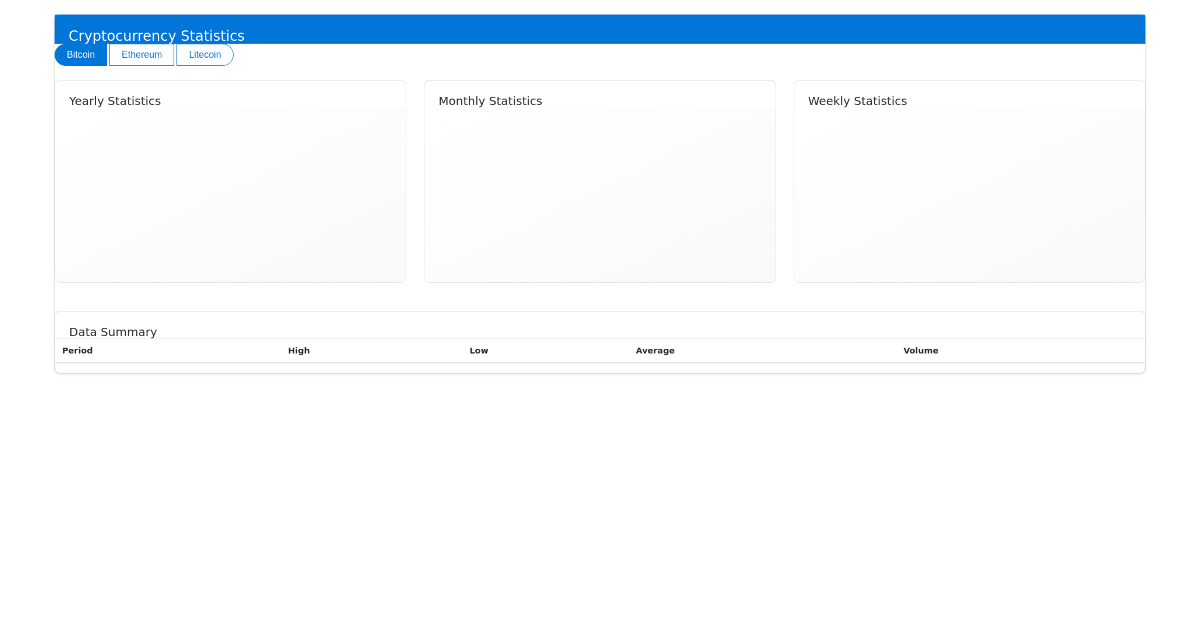Screen dimensions: 1200x630
Task: Sort by the Low column header
Action: 478,350
